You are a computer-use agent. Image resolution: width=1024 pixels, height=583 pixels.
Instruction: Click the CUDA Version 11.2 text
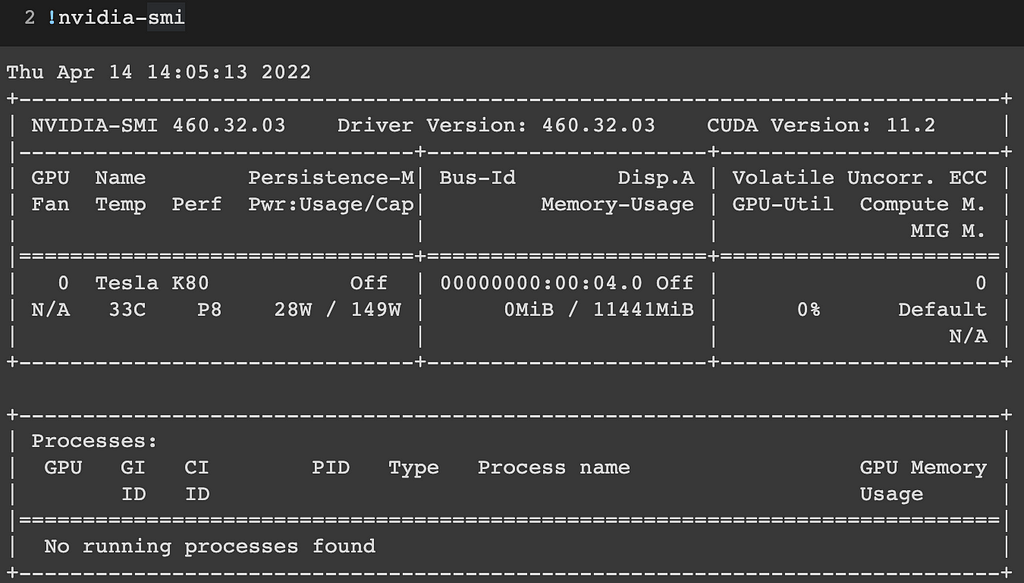click(x=821, y=125)
